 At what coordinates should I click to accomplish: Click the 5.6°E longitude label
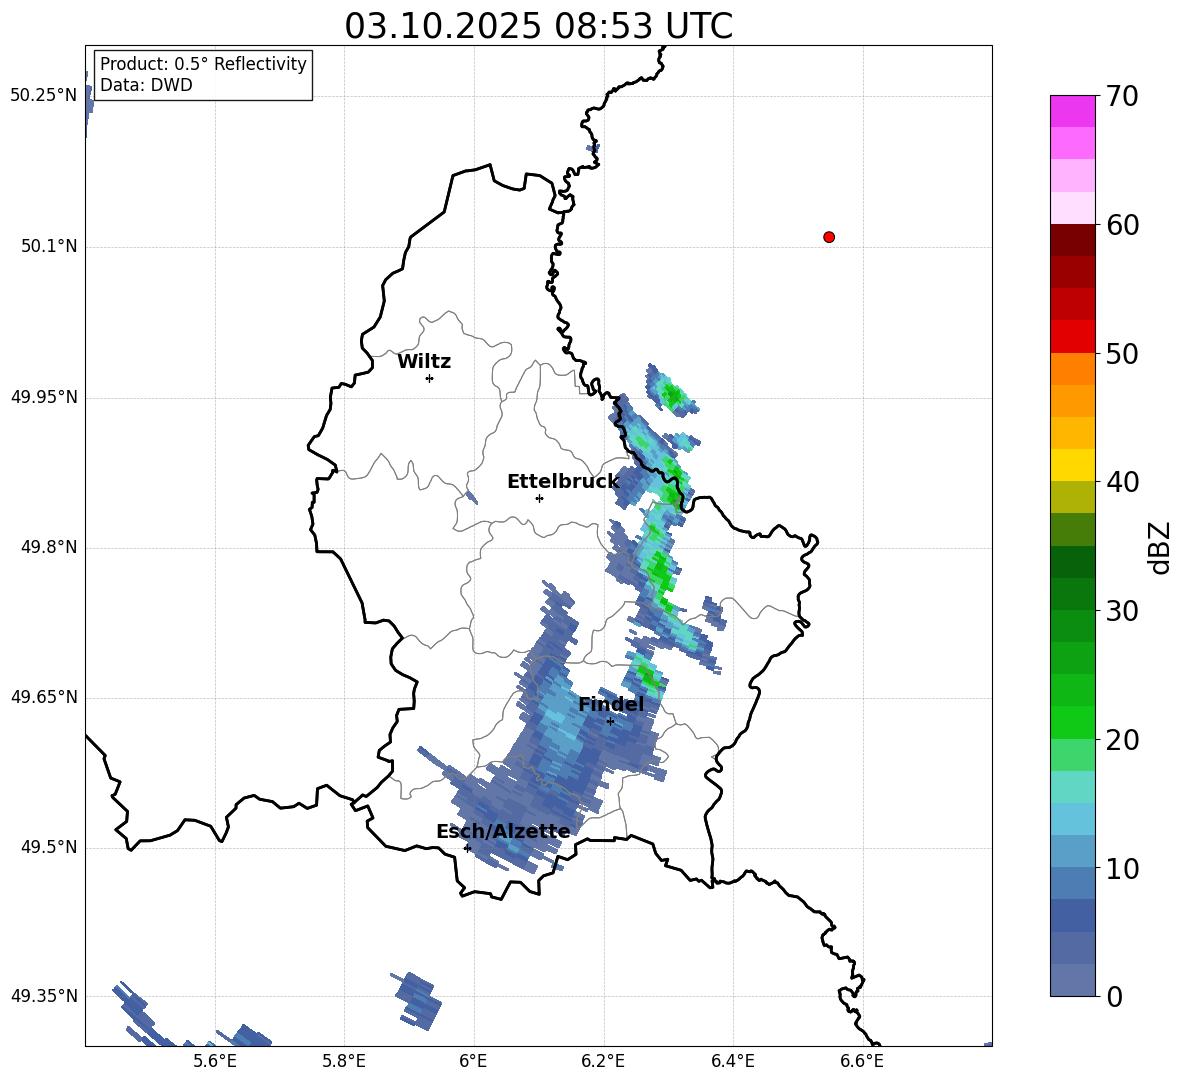[x=215, y=1061]
